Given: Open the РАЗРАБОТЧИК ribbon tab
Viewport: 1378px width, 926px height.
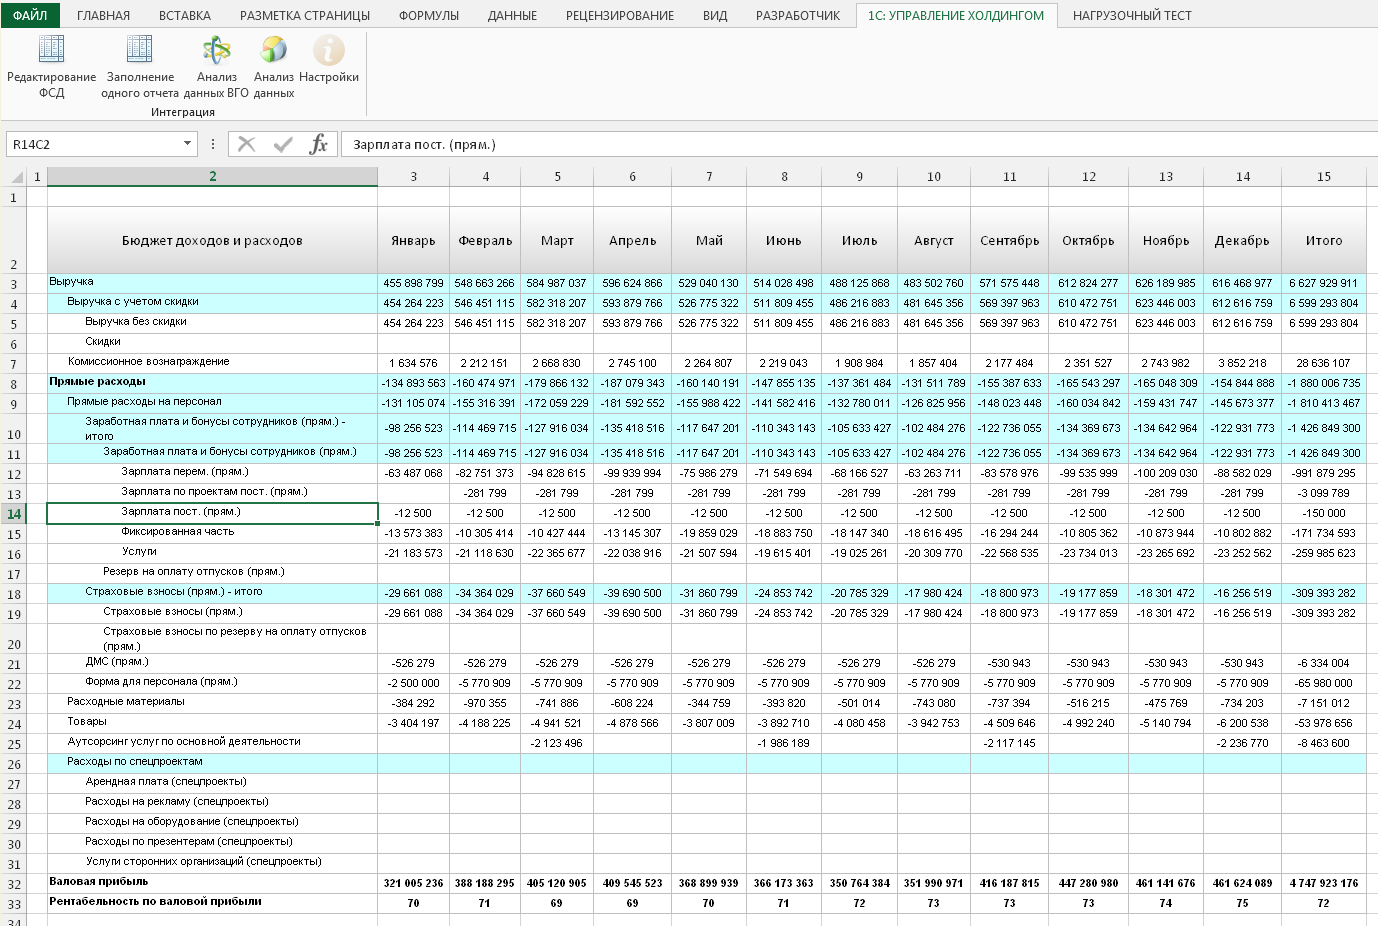Looking at the screenshot, I should click(797, 15).
